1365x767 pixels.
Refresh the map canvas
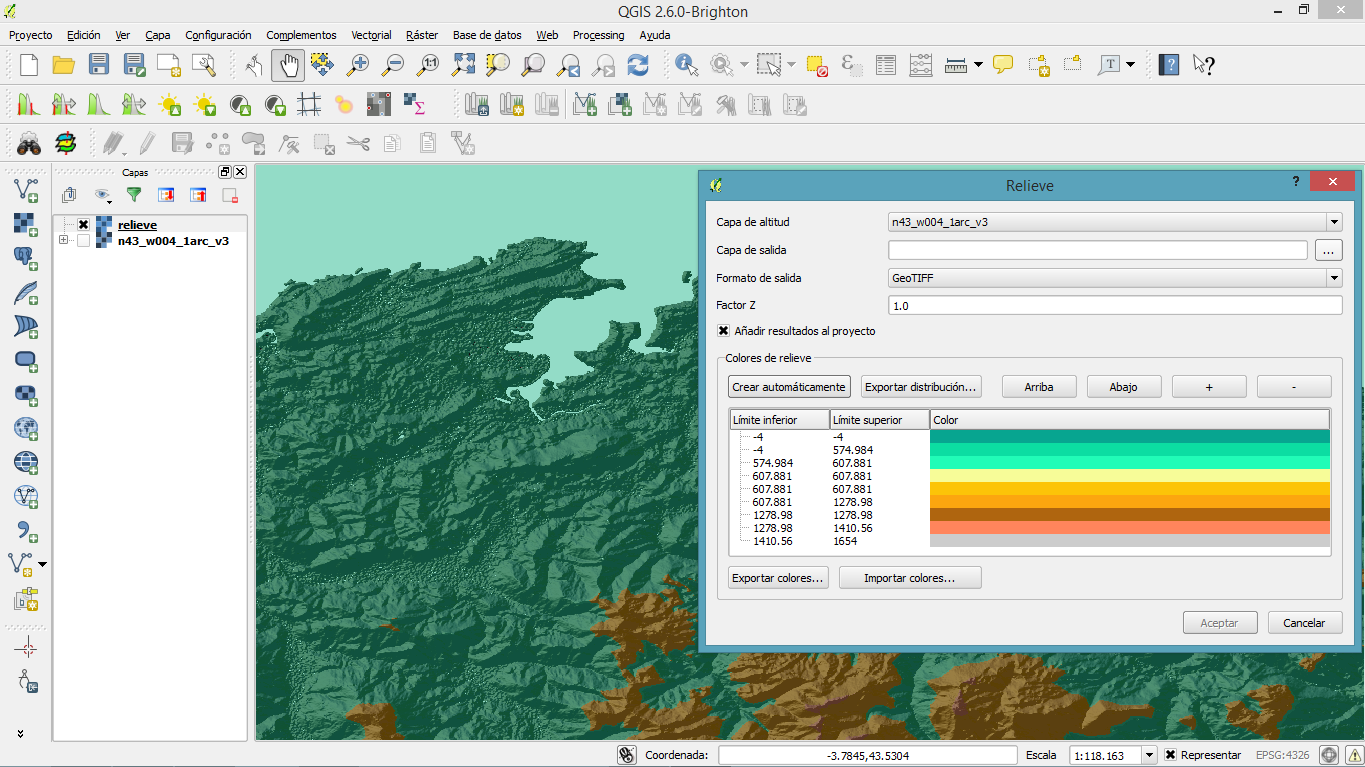click(638, 65)
